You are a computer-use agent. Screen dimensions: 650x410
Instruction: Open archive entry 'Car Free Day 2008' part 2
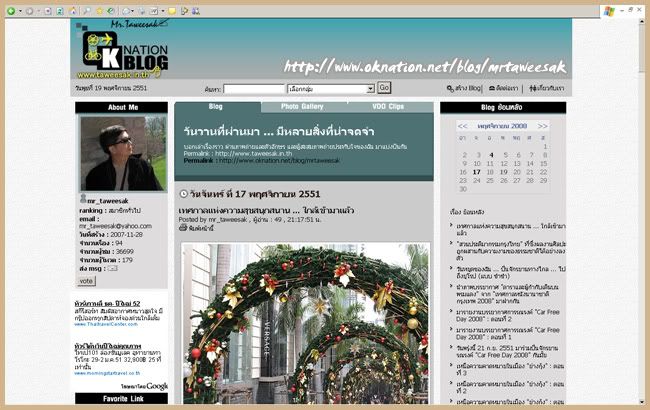tap(507, 315)
